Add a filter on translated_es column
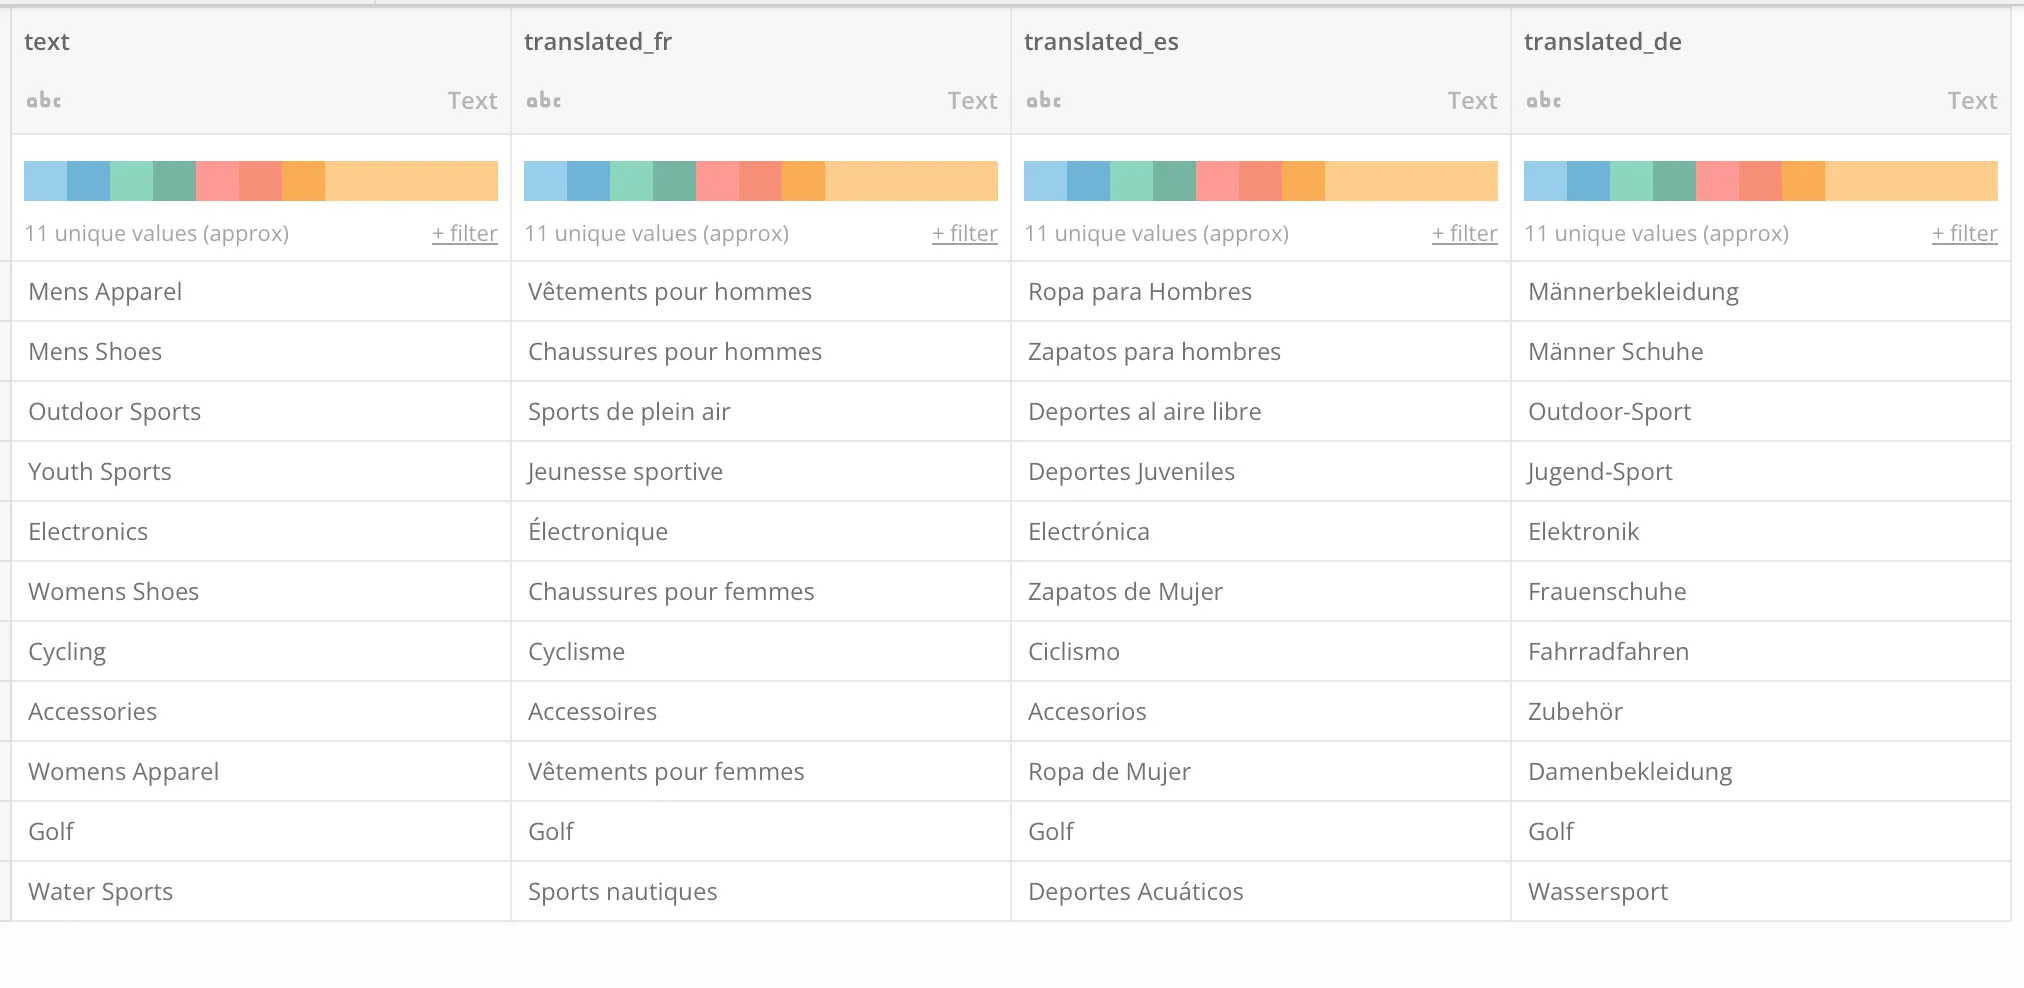 [1464, 234]
